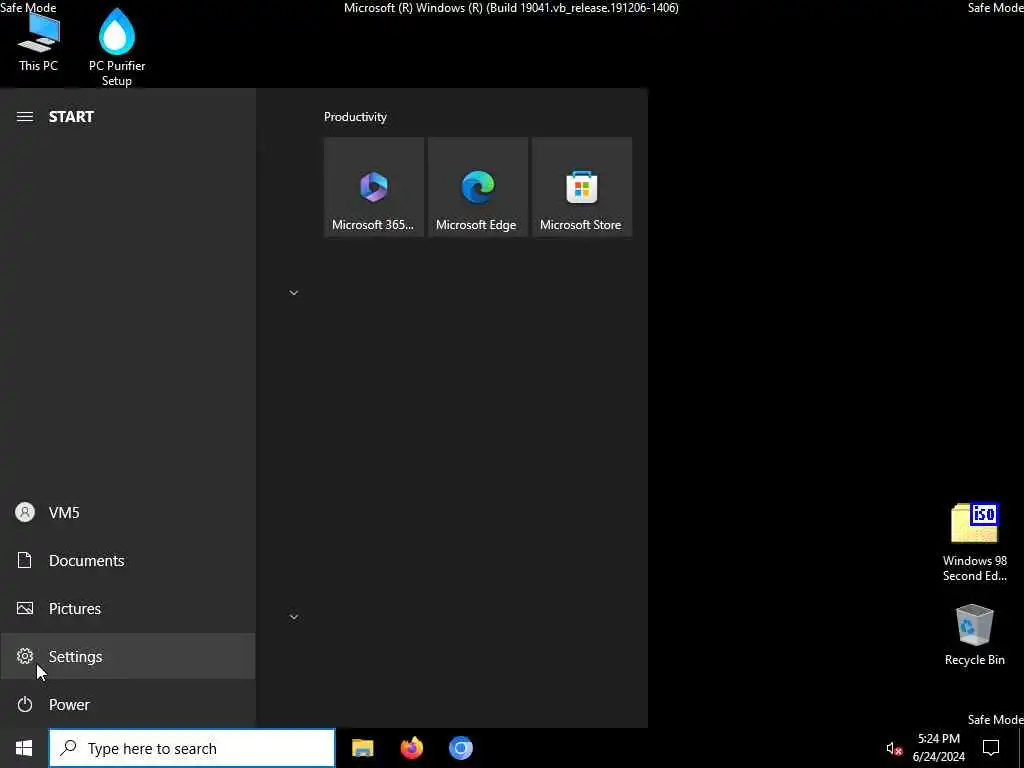1024x768 pixels.
Task: Click the START label text
Action: [71, 117]
